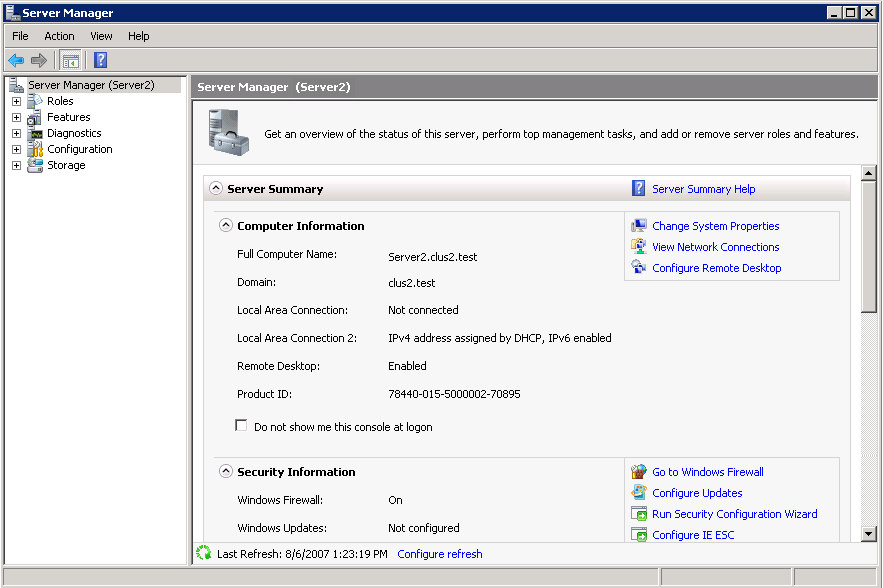Click the Forward arrow toolbar icon

[x=39, y=60]
